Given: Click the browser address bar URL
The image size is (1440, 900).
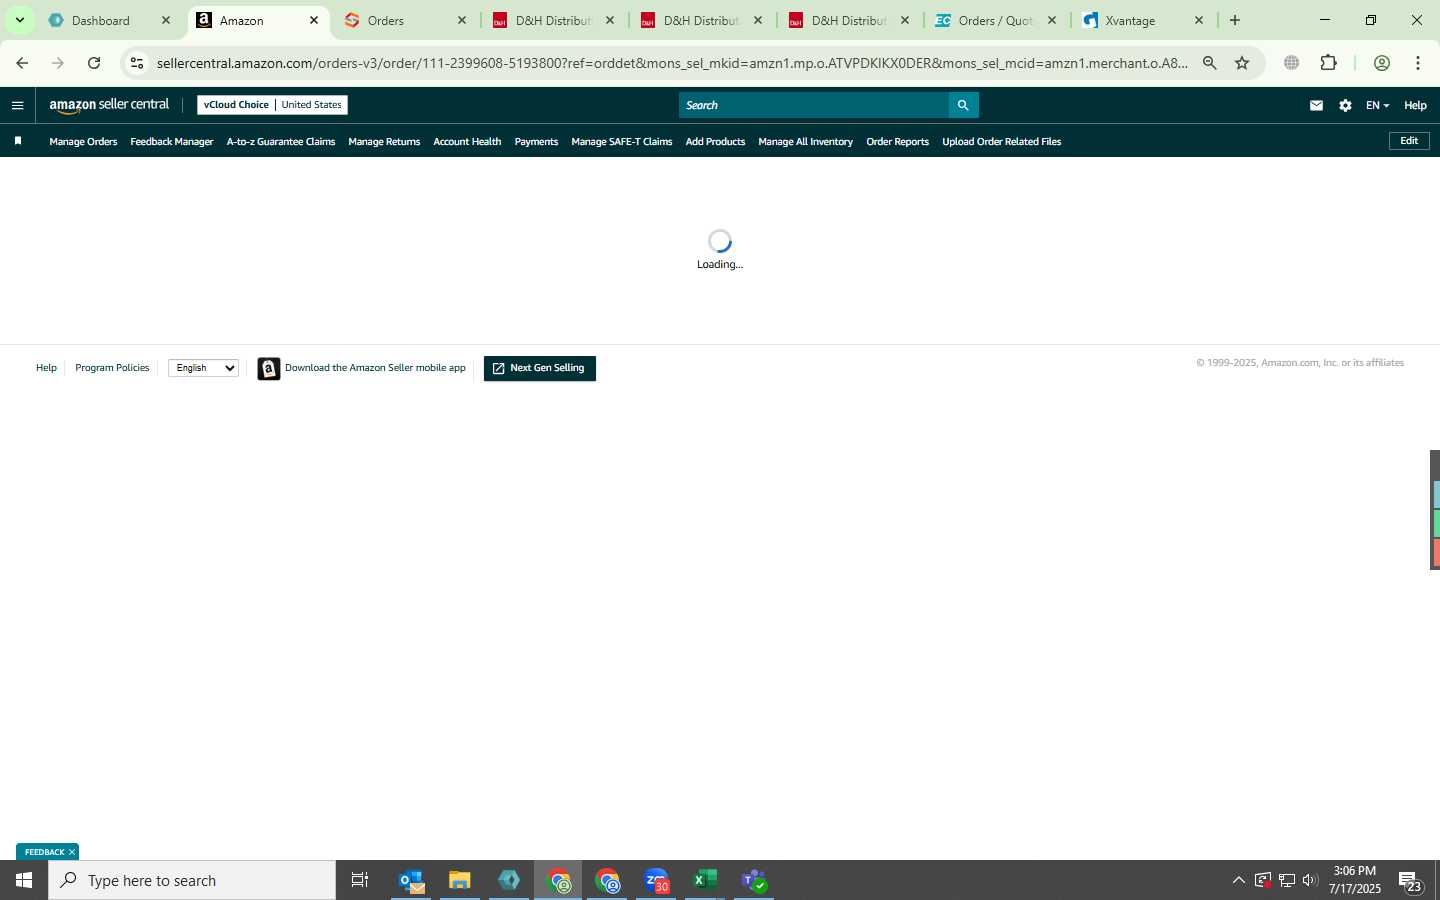Looking at the screenshot, I should tap(672, 63).
